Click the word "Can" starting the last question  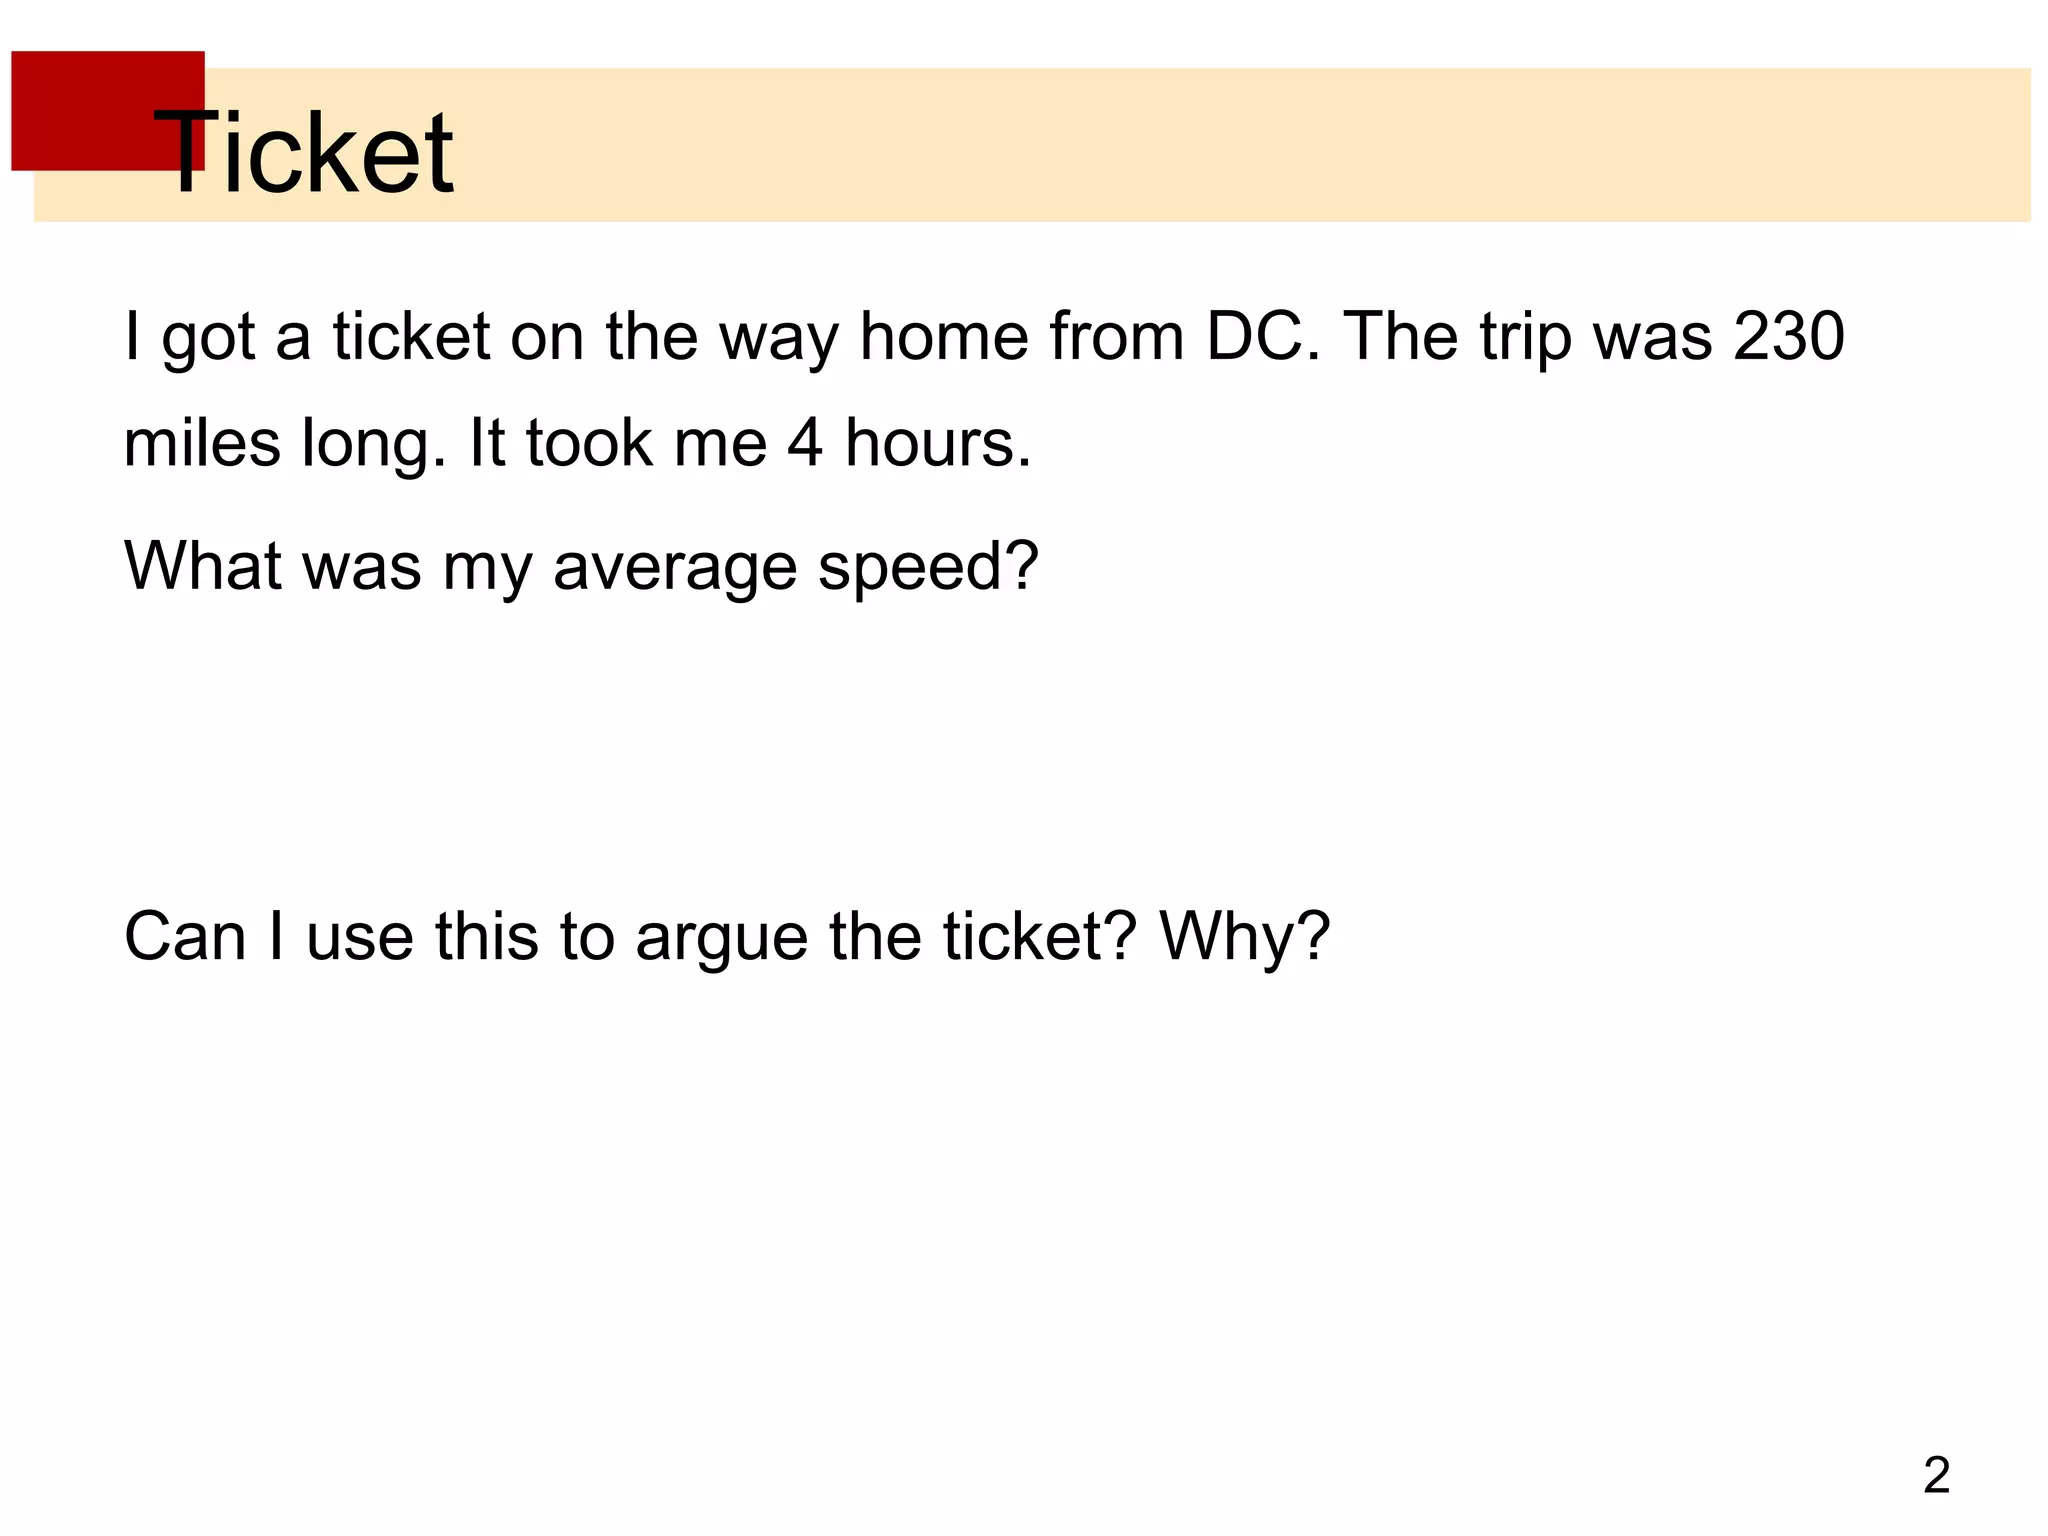(185, 937)
